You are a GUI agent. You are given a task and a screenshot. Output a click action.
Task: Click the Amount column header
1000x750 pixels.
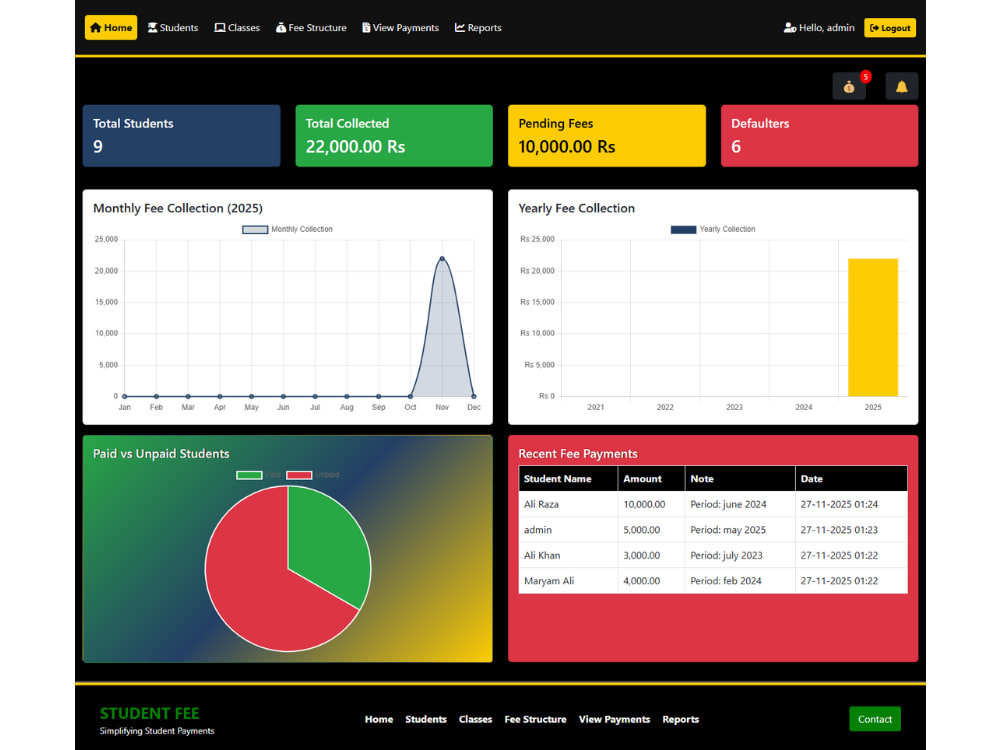[651, 479]
